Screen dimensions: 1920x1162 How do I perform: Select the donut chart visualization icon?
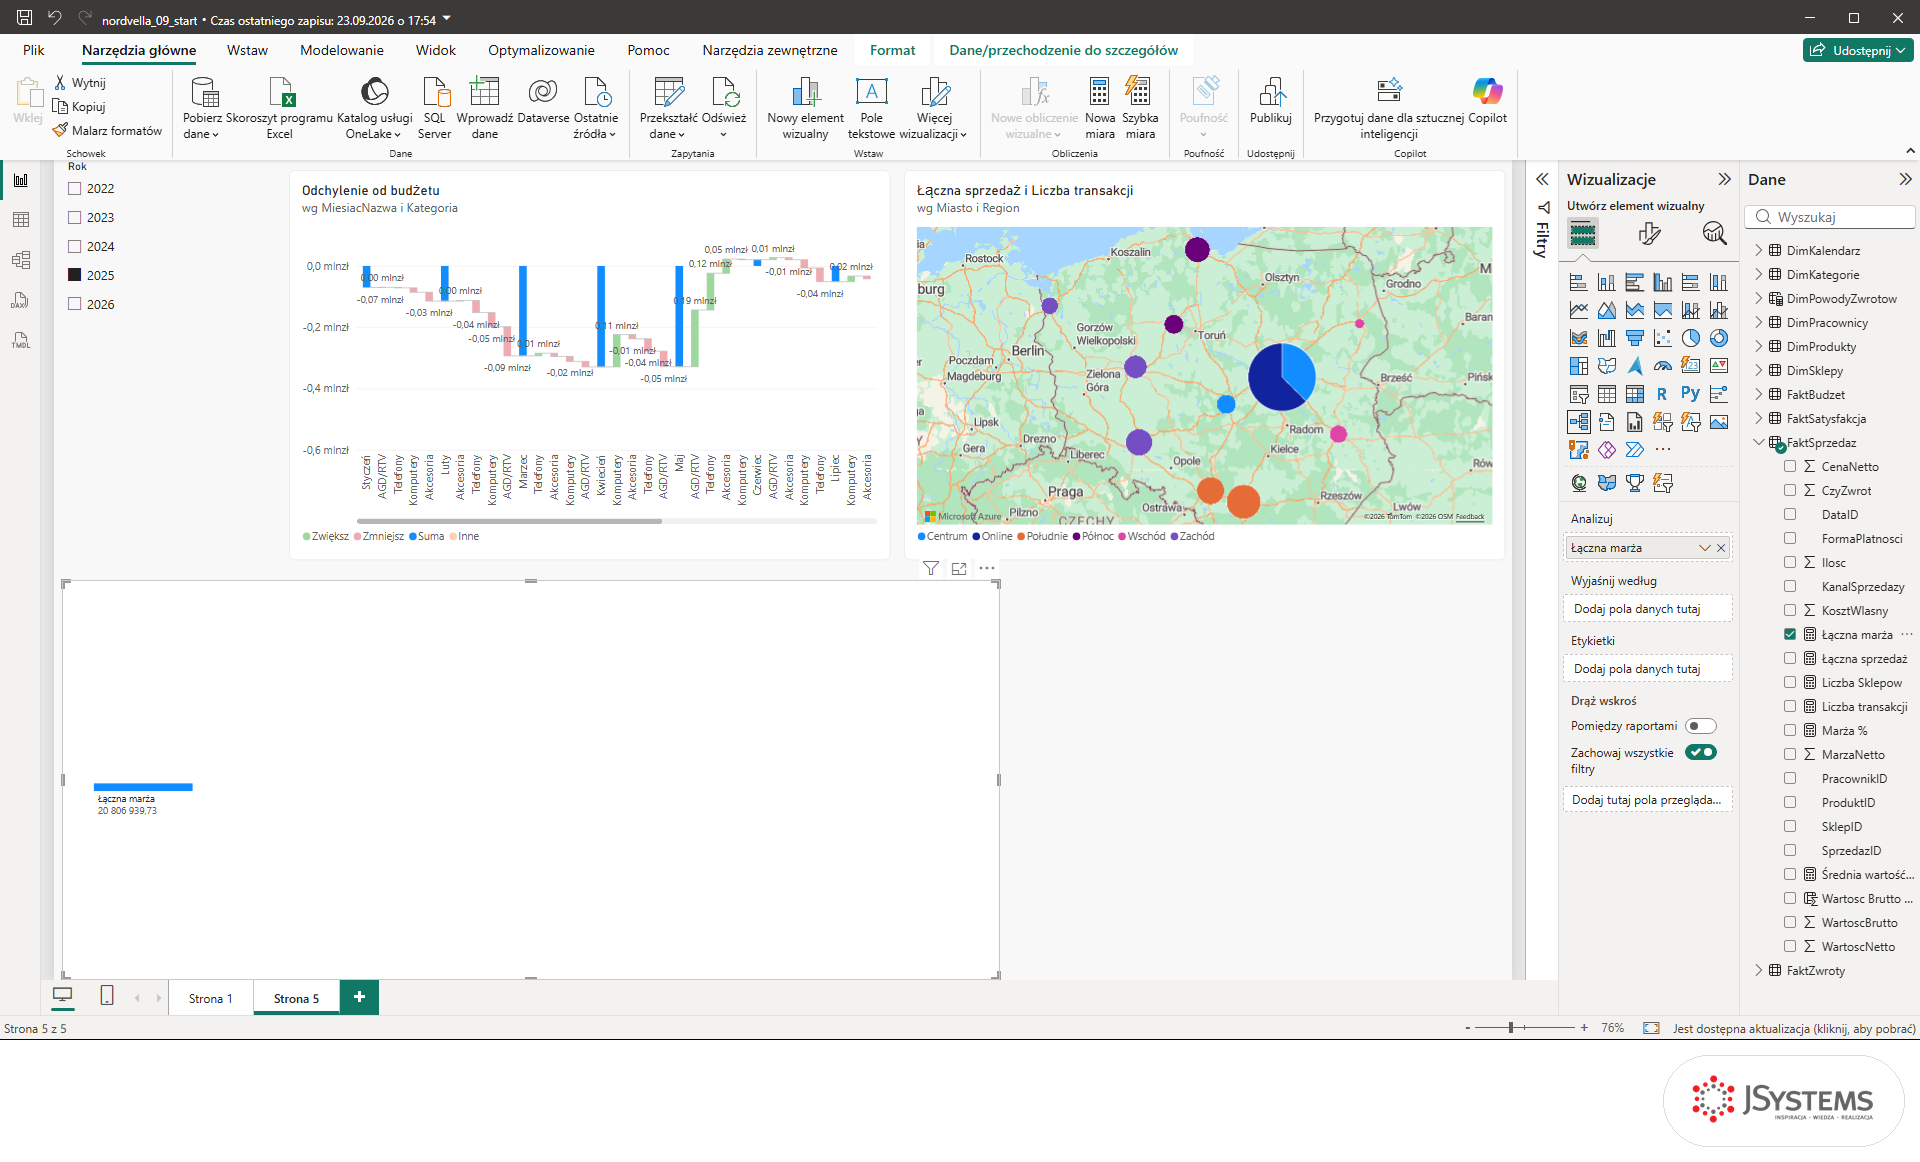tap(1718, 338)
